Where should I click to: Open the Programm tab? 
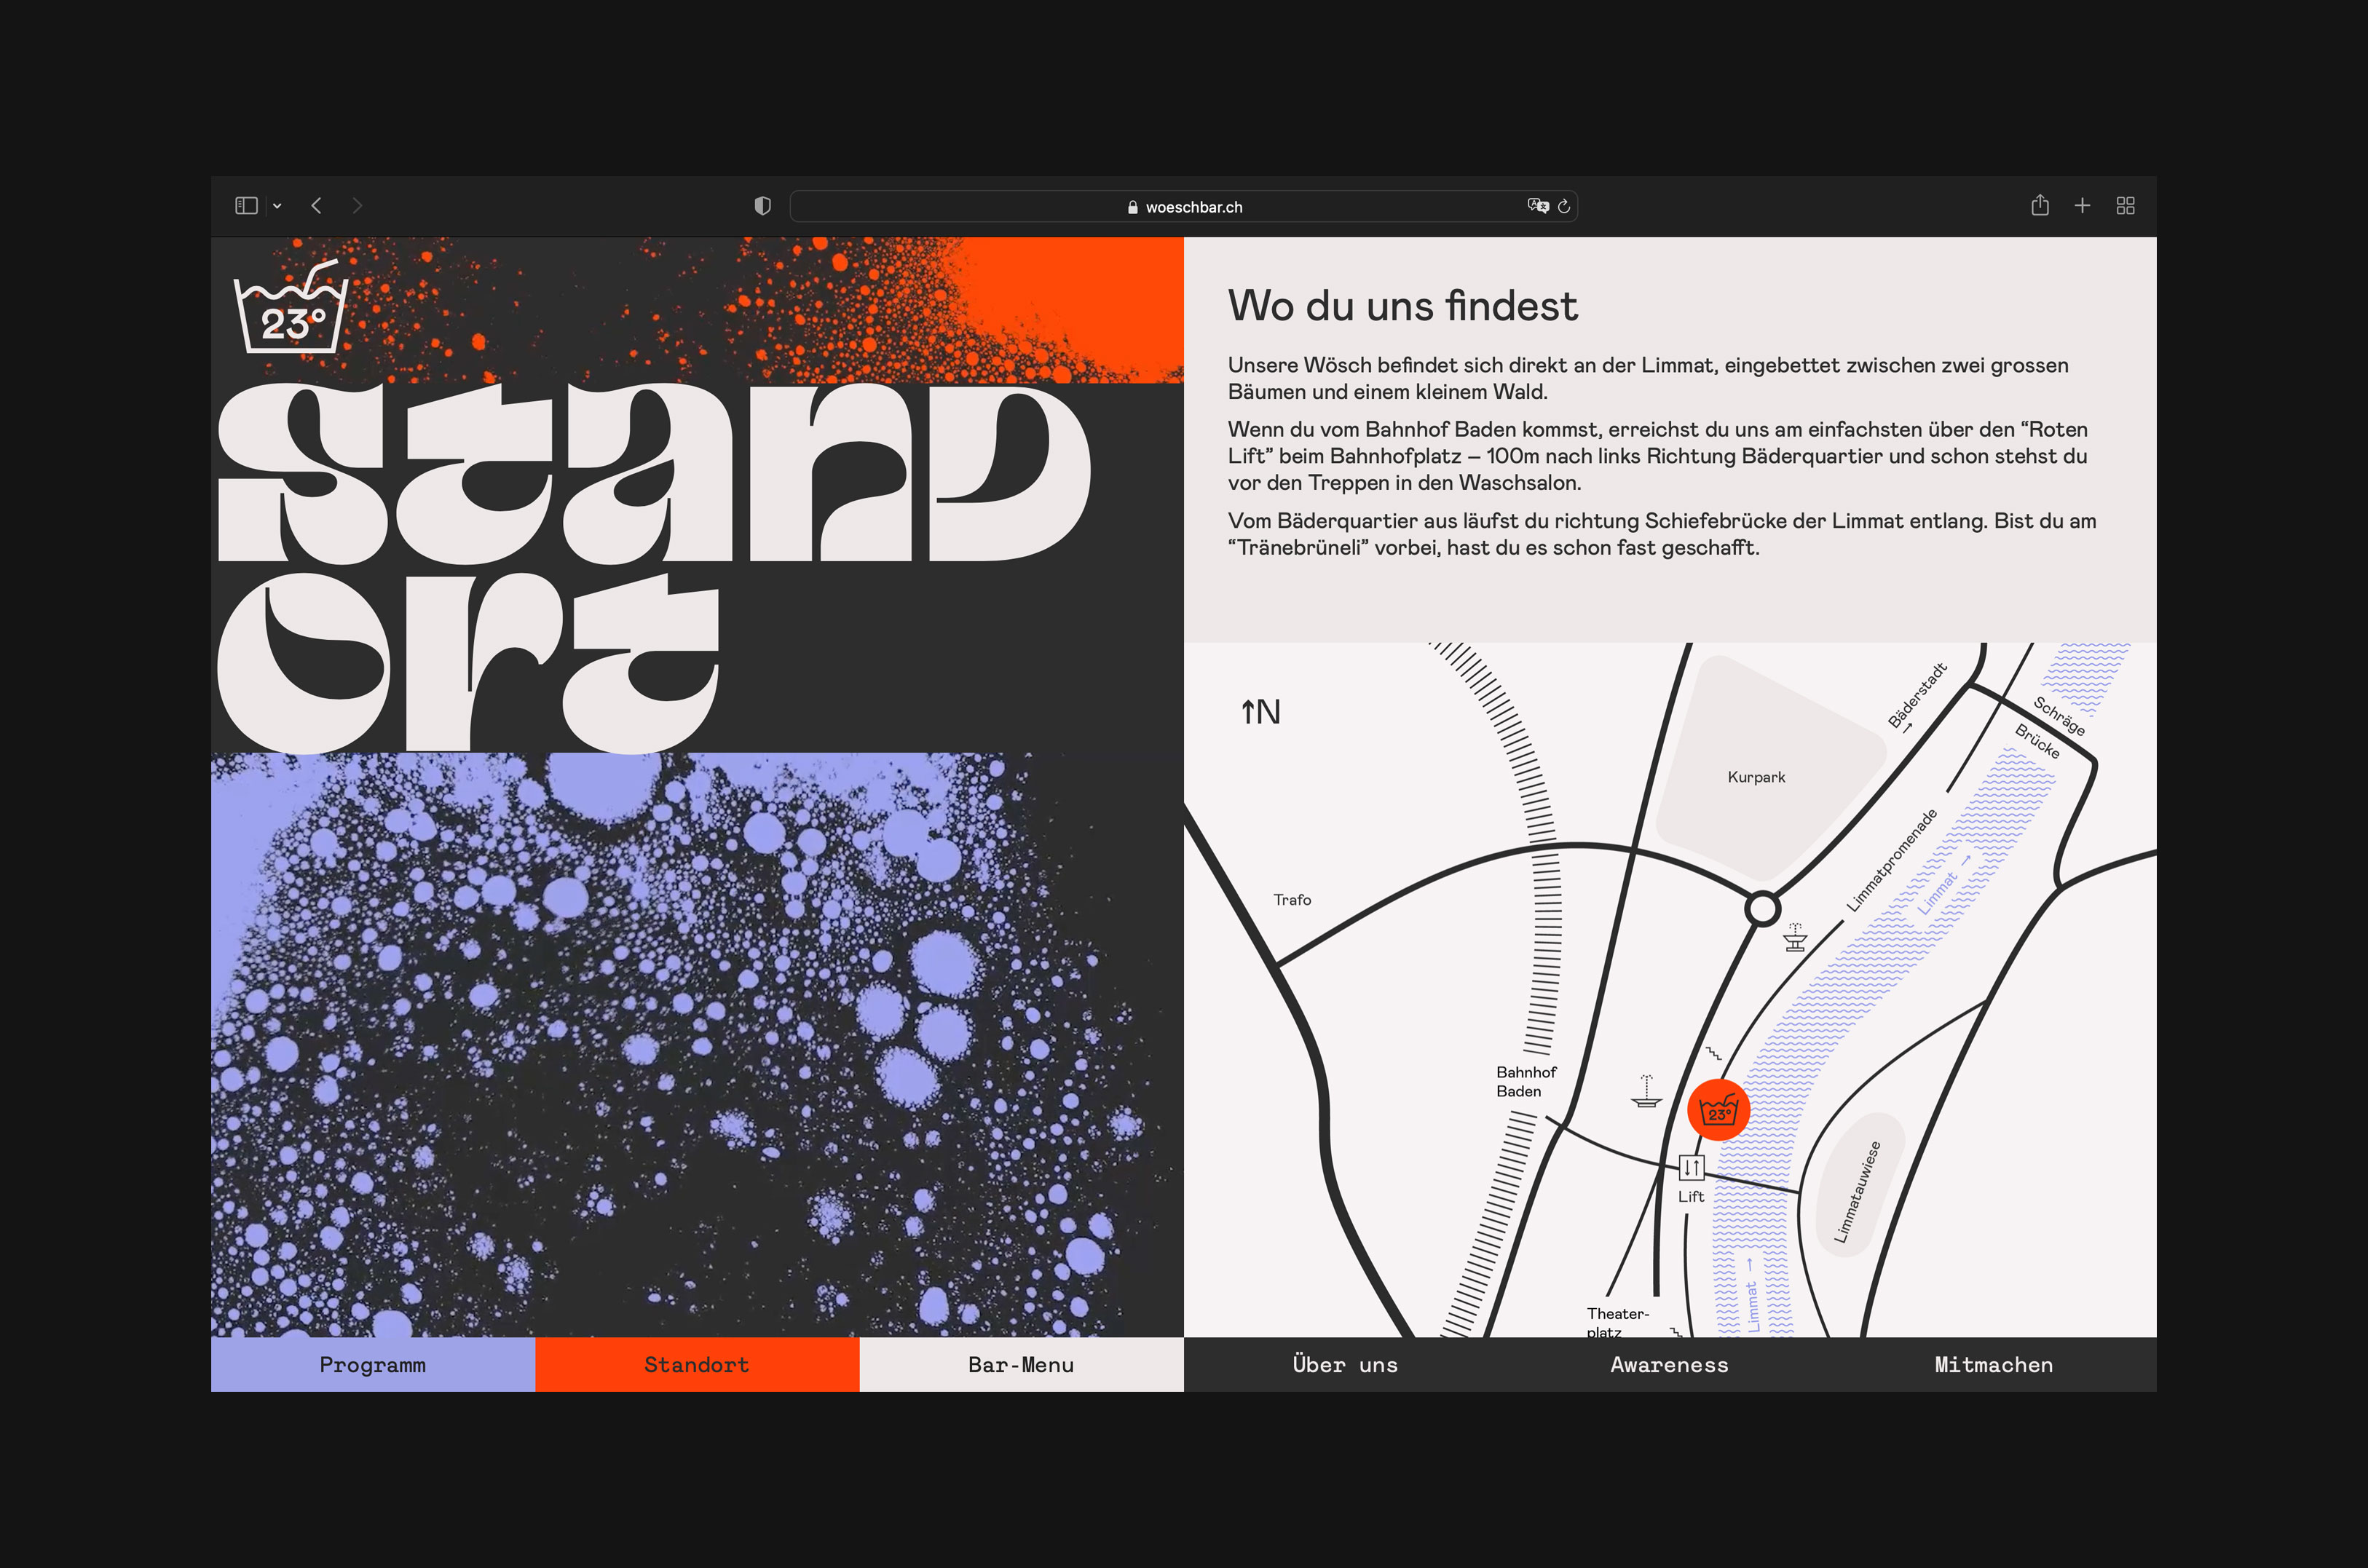coord(372,1365)
